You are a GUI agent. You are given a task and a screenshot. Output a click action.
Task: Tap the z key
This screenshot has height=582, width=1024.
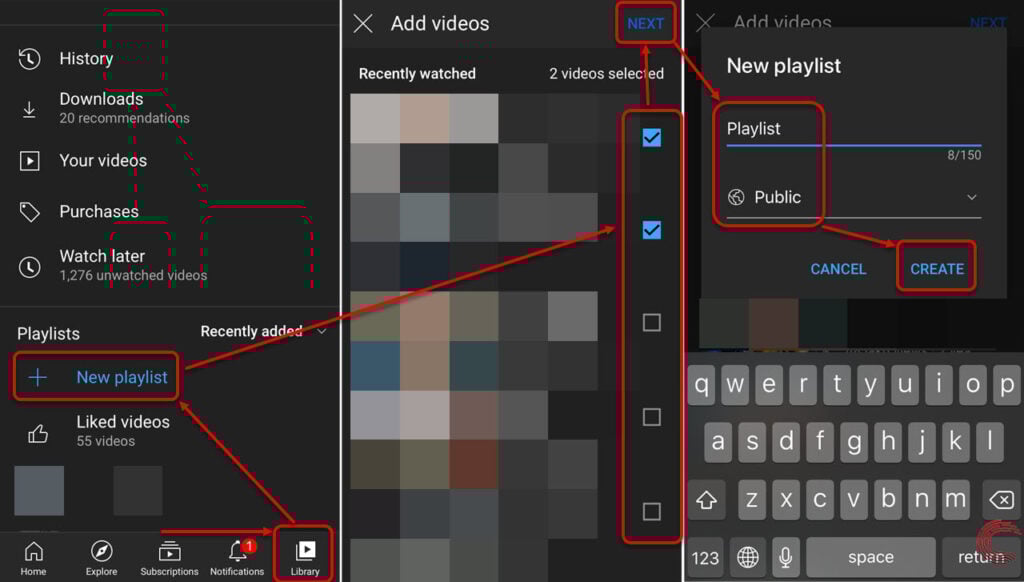click(752, 500)
